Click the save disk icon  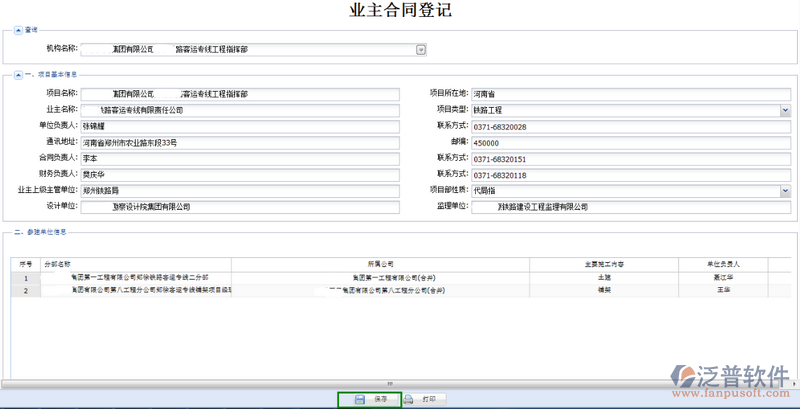coord(359,399)
